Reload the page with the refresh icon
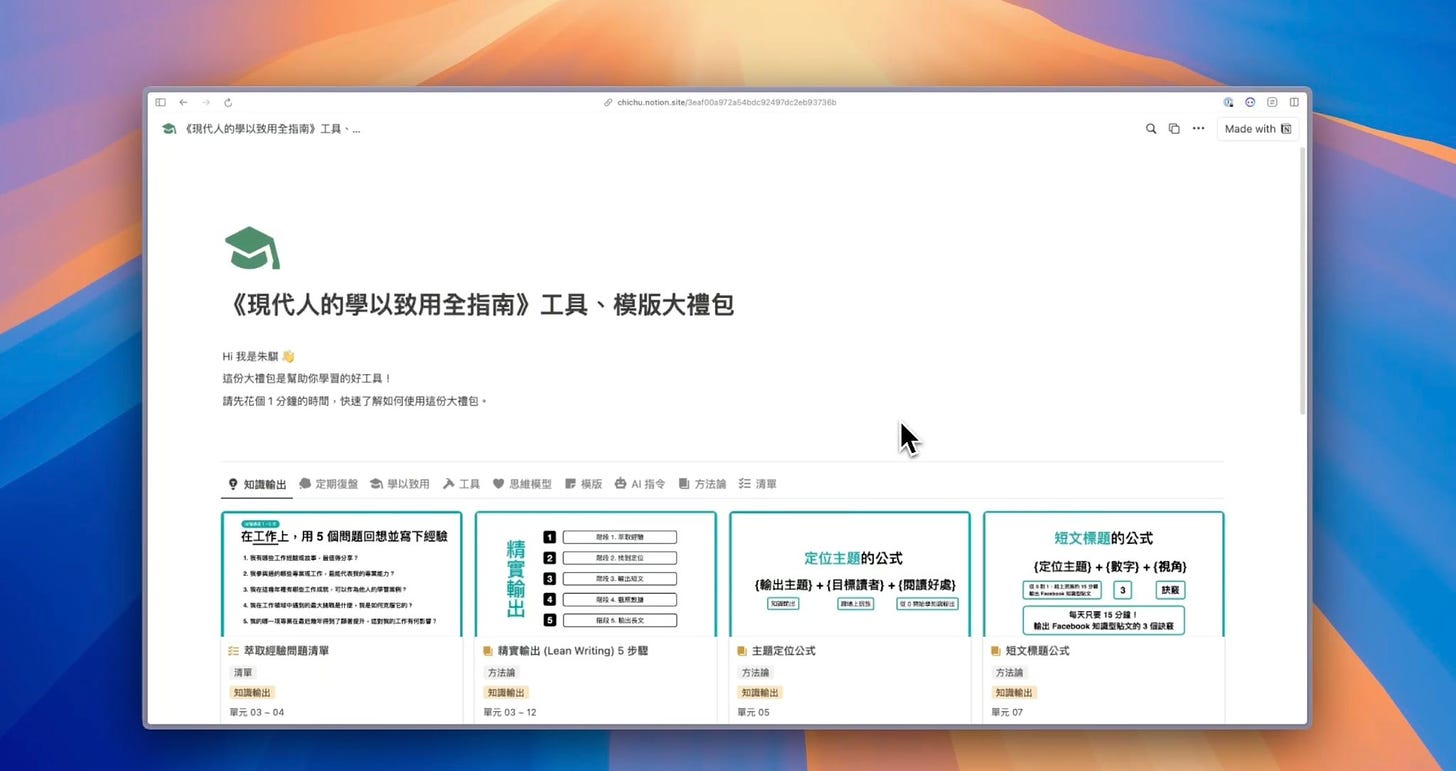 228,102
